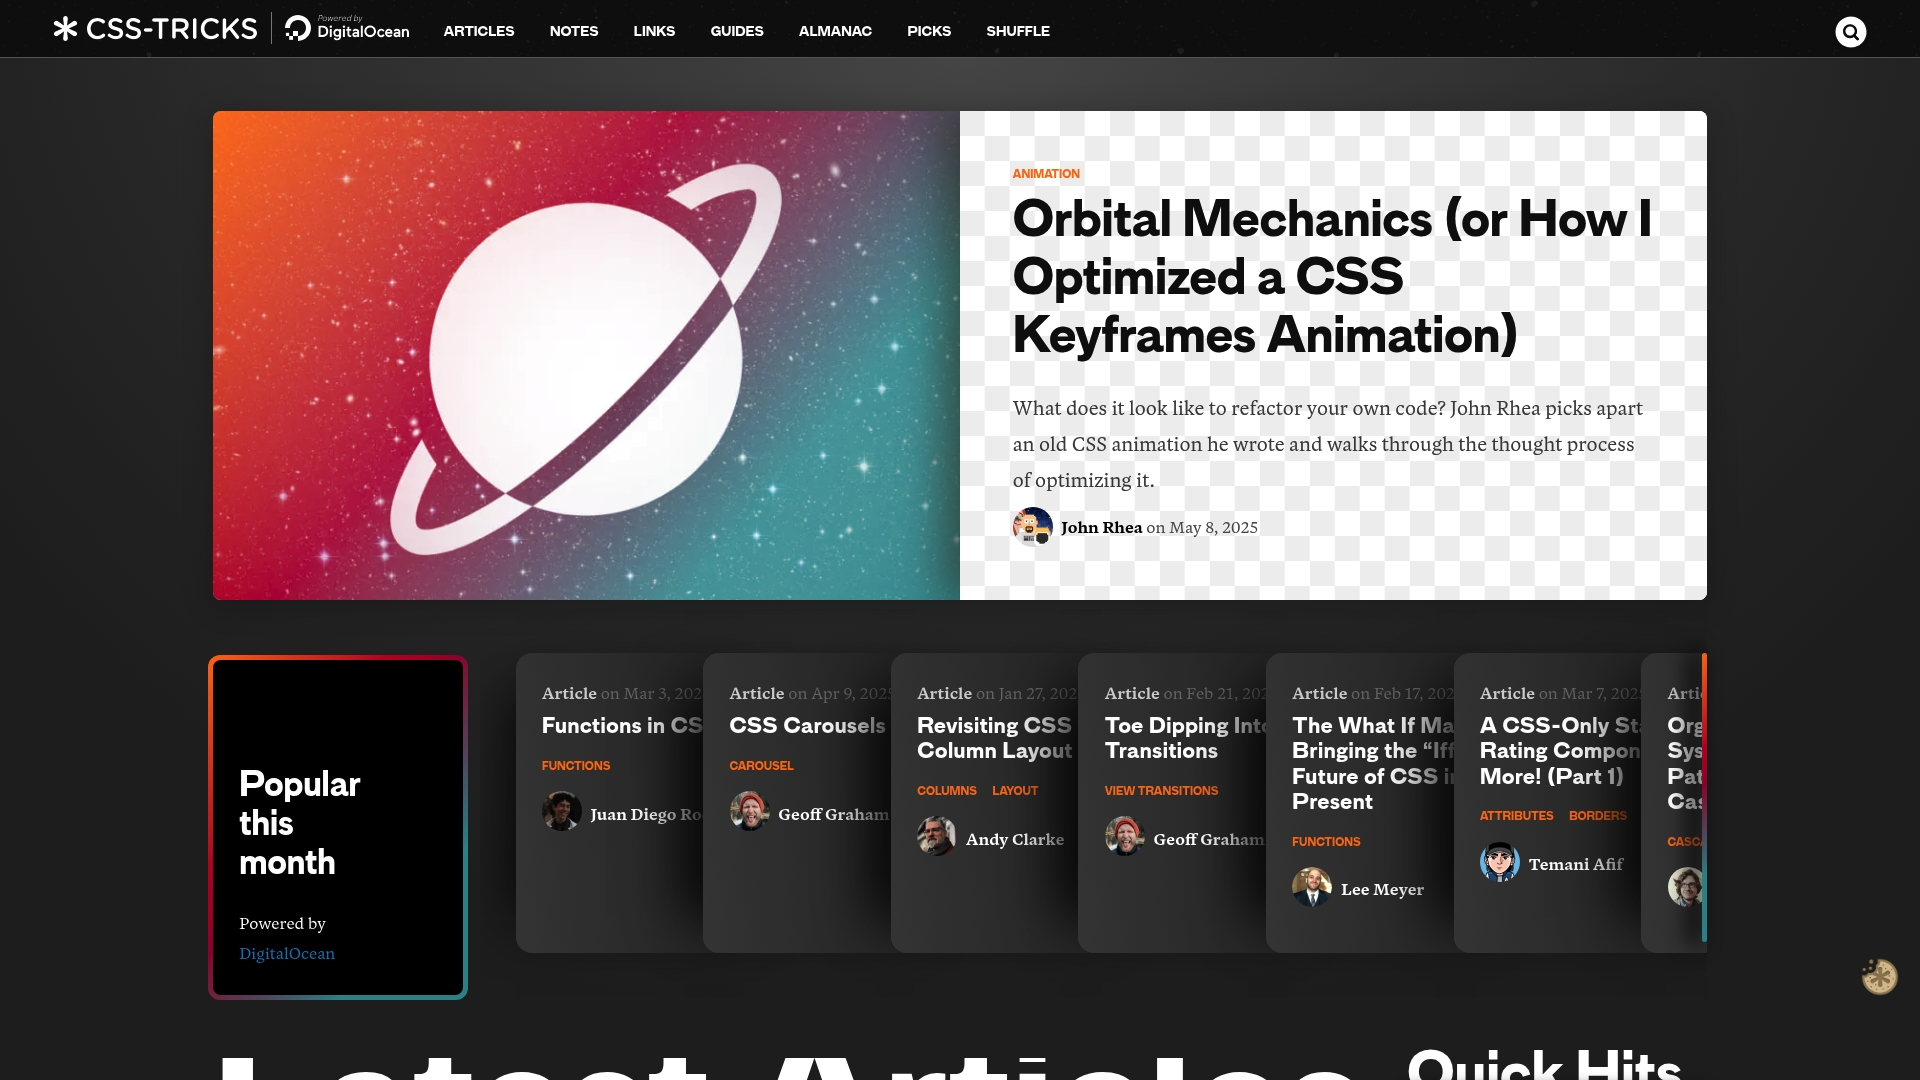Click the Animation tag above headline

pos(1046,174)
